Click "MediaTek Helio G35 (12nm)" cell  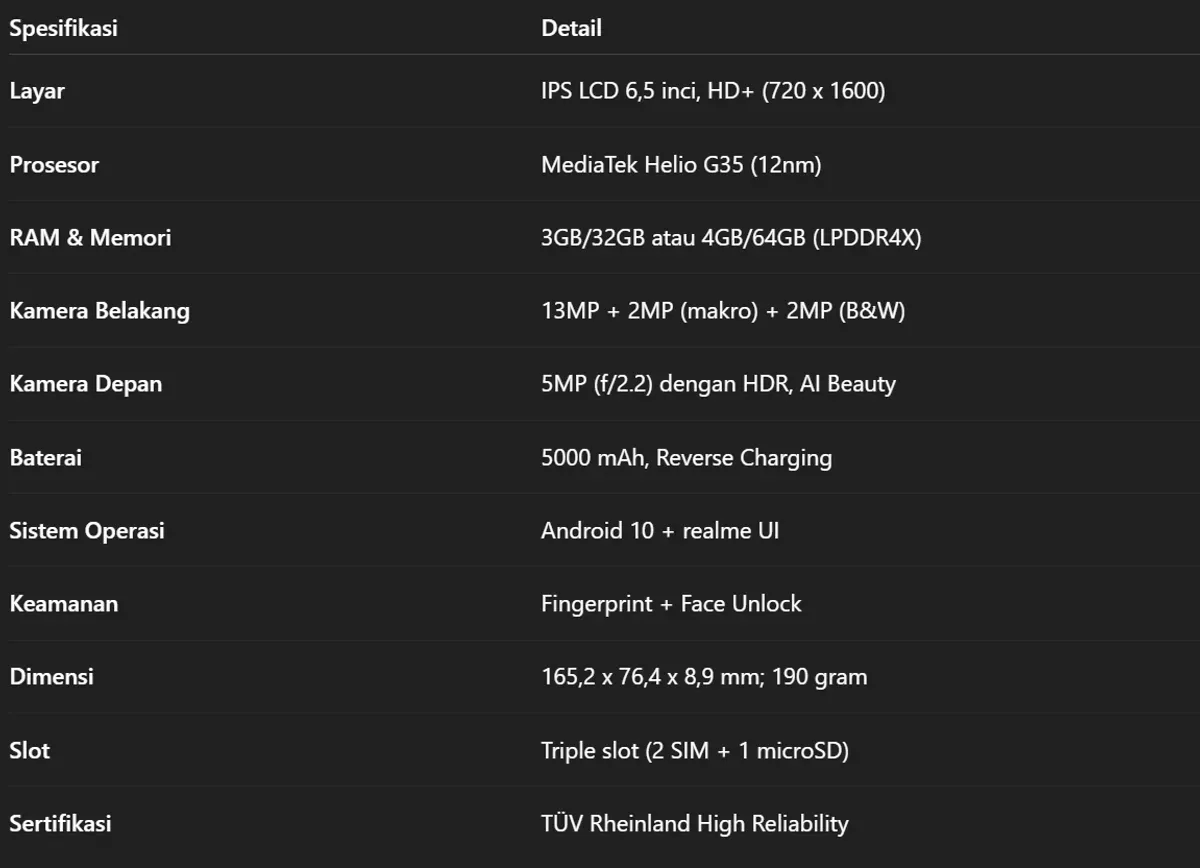click(x=681, y=164)
